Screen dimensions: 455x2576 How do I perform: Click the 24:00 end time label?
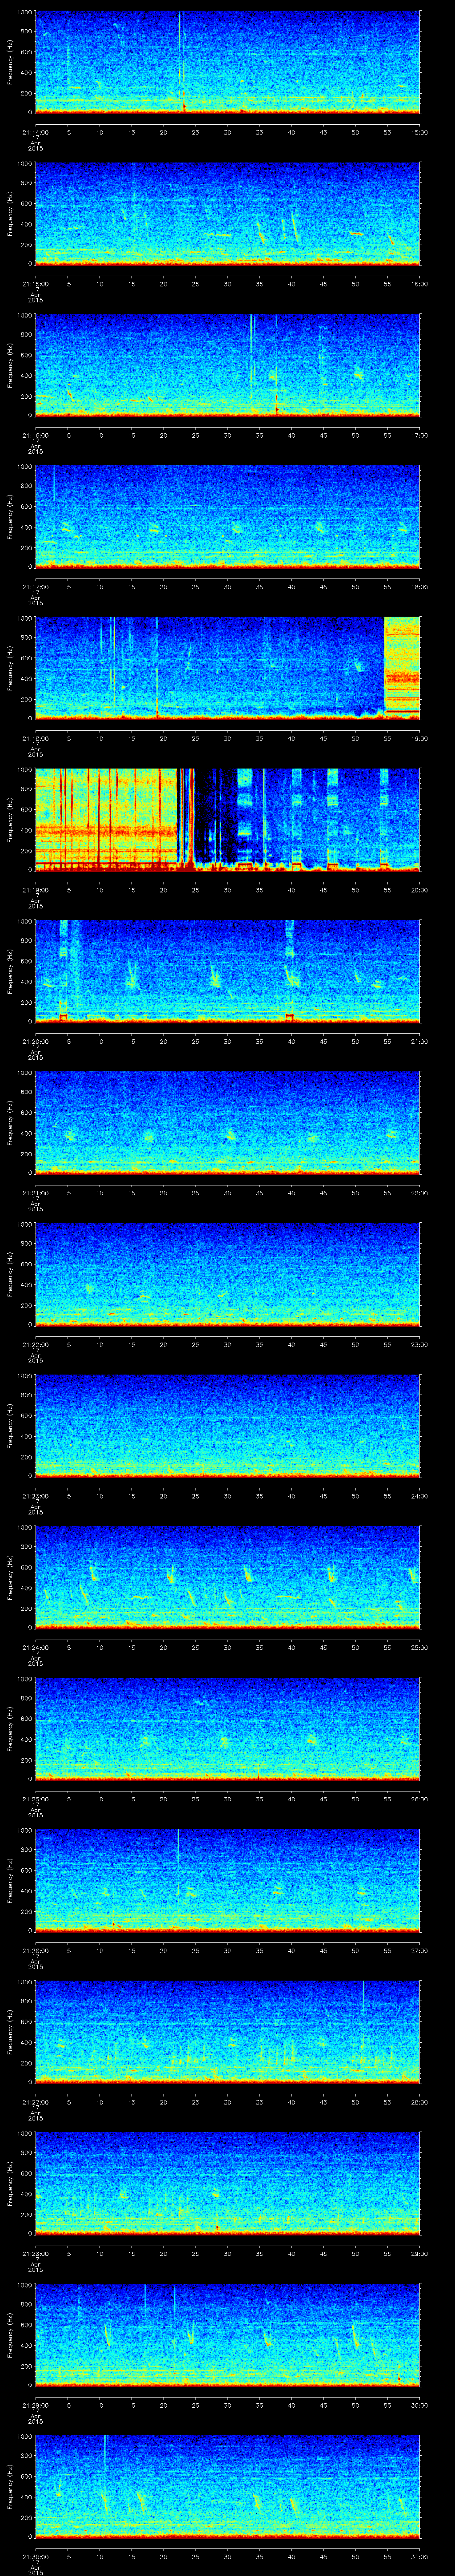pyautogui.click(x=419, y=1495)
